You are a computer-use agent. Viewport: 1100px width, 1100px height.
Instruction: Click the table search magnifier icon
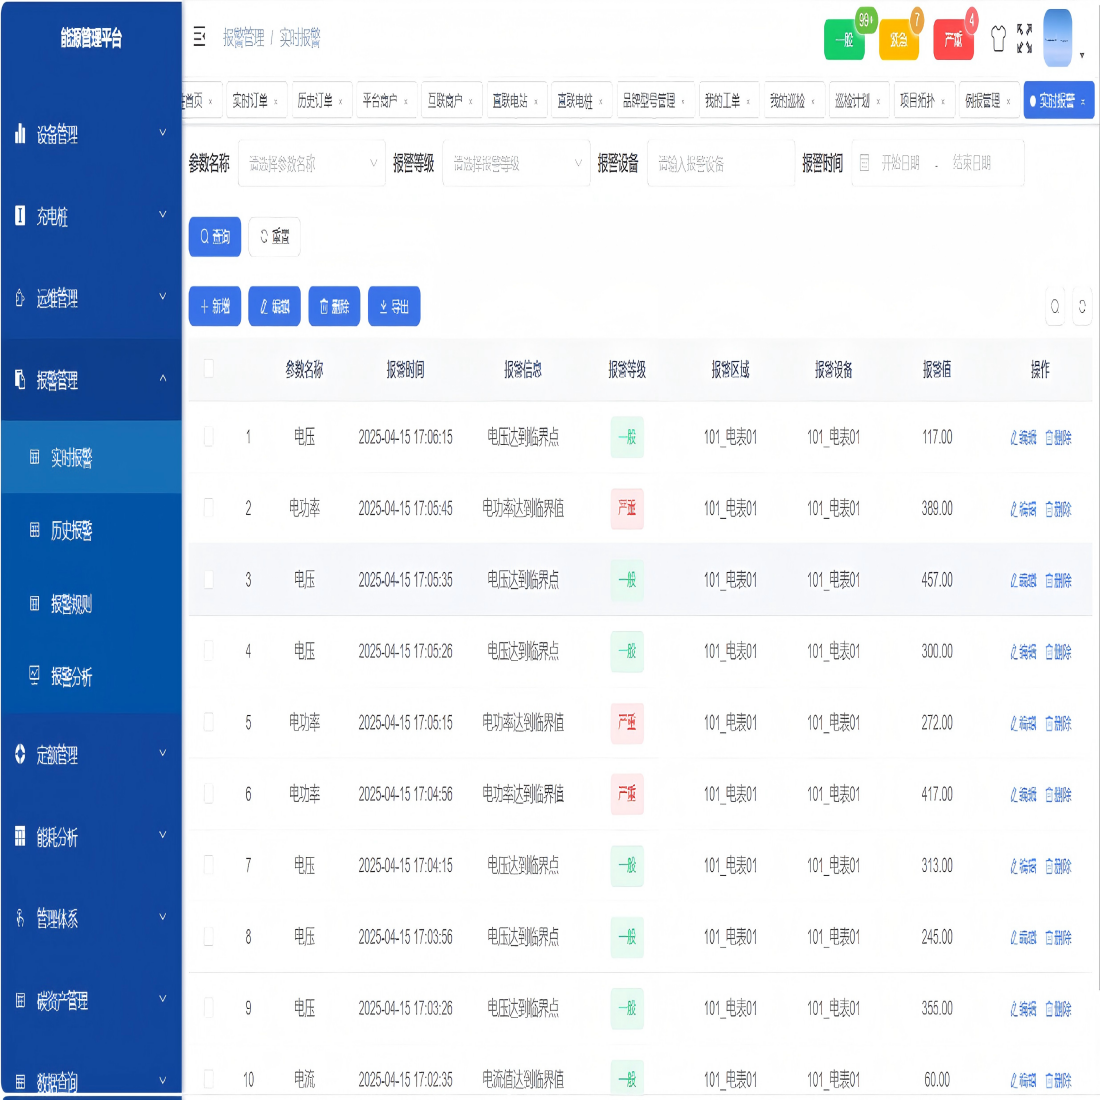pos(1055,308)
